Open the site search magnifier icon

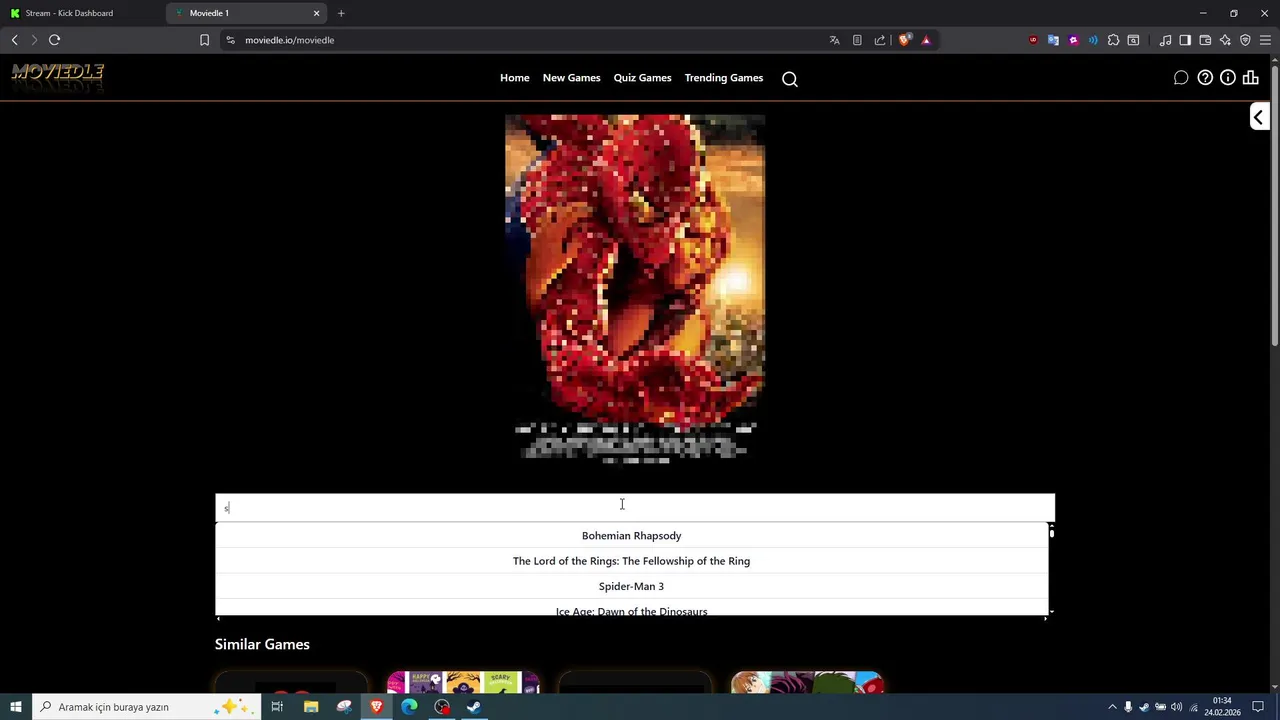click(x=790, y=79)
